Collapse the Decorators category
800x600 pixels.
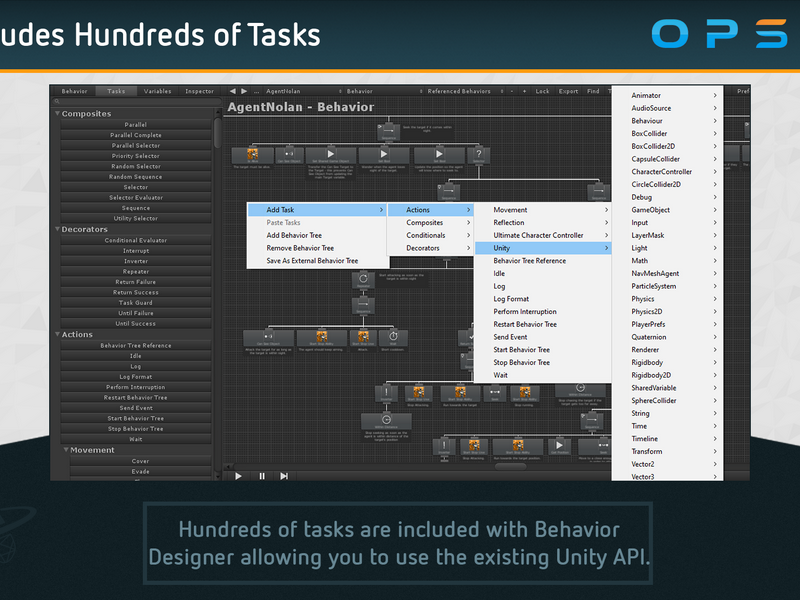(x=57, y=229)
